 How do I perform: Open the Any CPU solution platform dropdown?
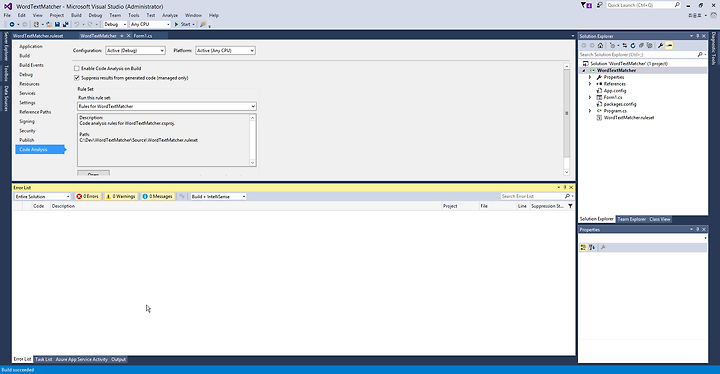click(x=150, y=24)
